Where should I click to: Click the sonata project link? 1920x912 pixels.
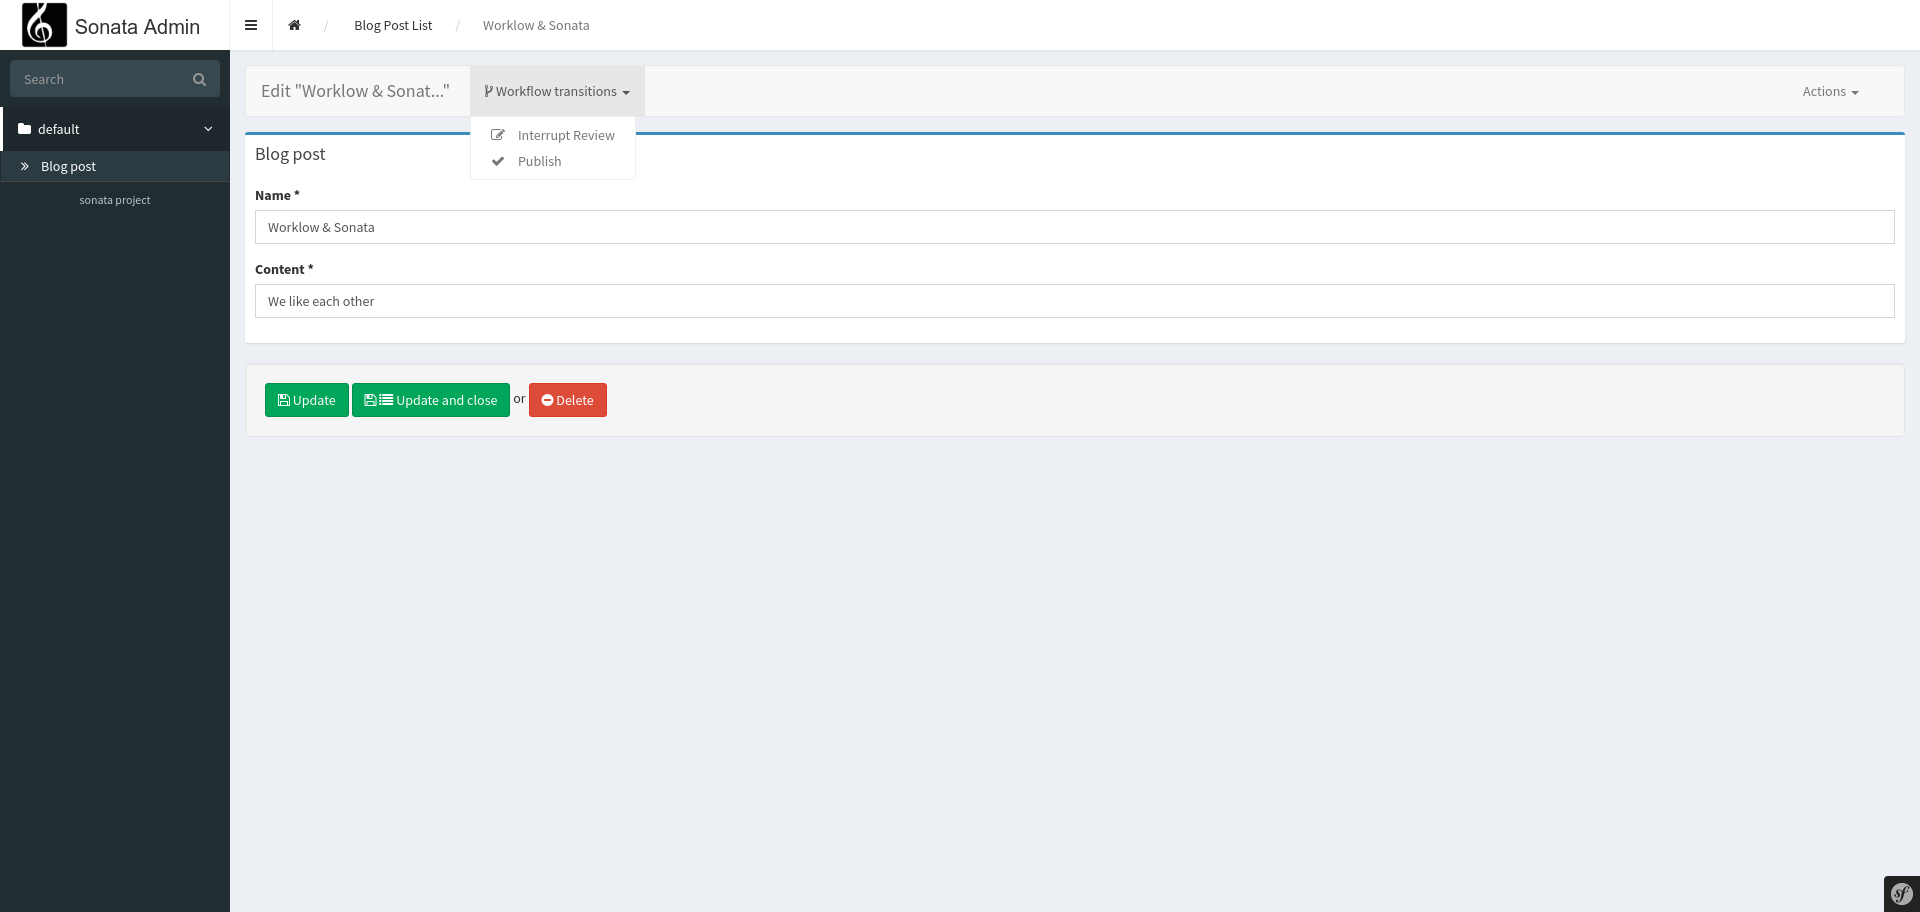click(x=115, y=200)
